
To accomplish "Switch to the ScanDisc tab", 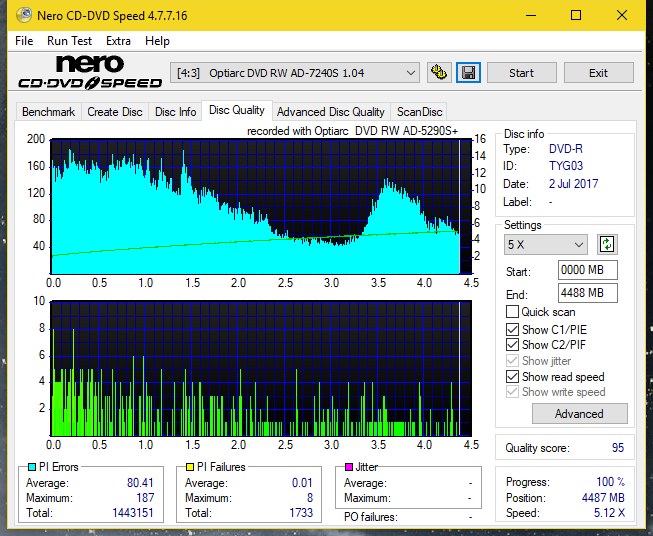I will 419,112.
